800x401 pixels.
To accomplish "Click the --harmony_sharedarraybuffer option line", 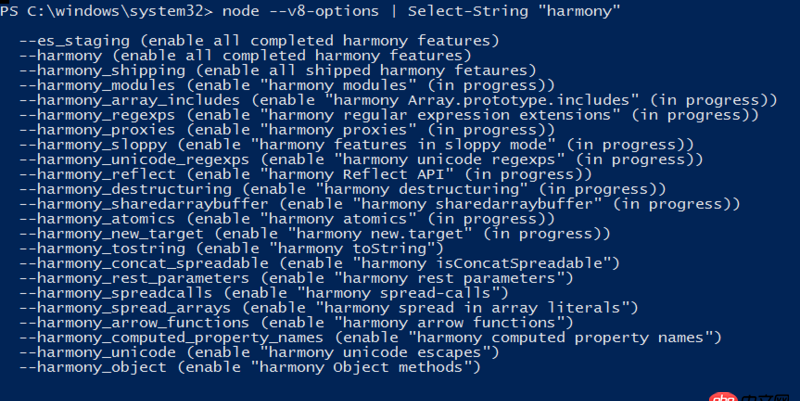I will pyautogui.click(x=380, y=204).
